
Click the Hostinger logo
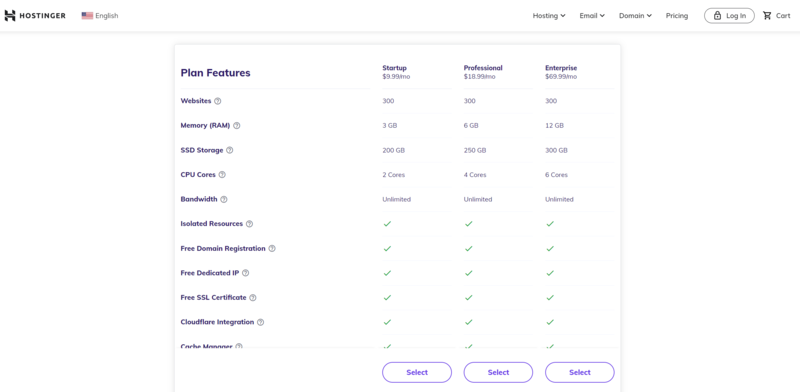tap(35, 16)
